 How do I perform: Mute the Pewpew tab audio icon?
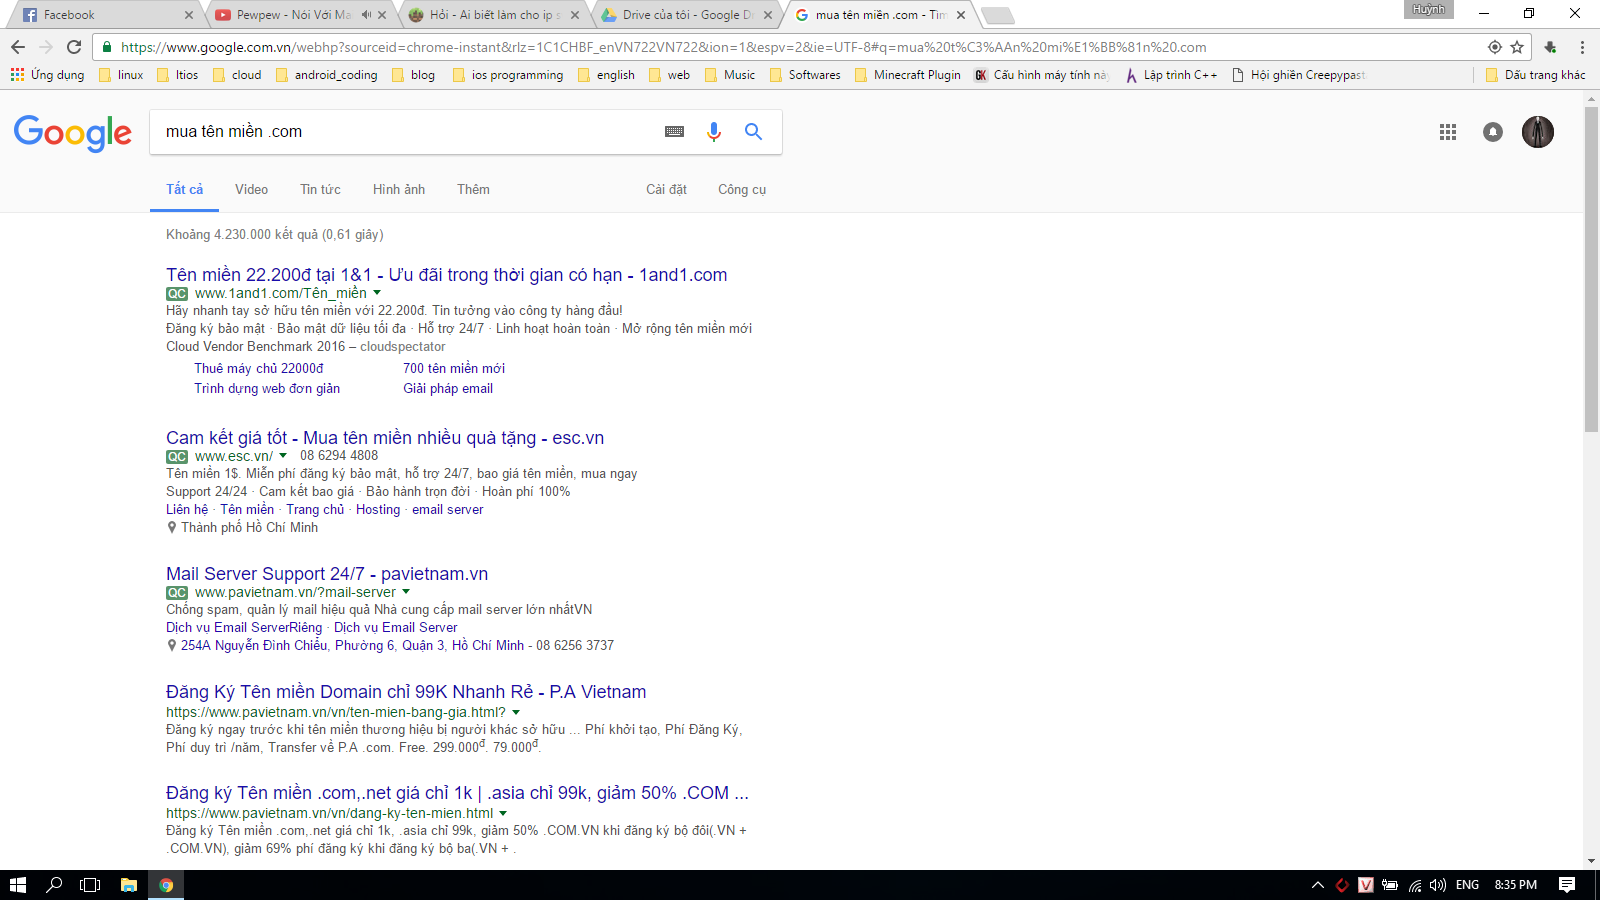pos(366,15)
